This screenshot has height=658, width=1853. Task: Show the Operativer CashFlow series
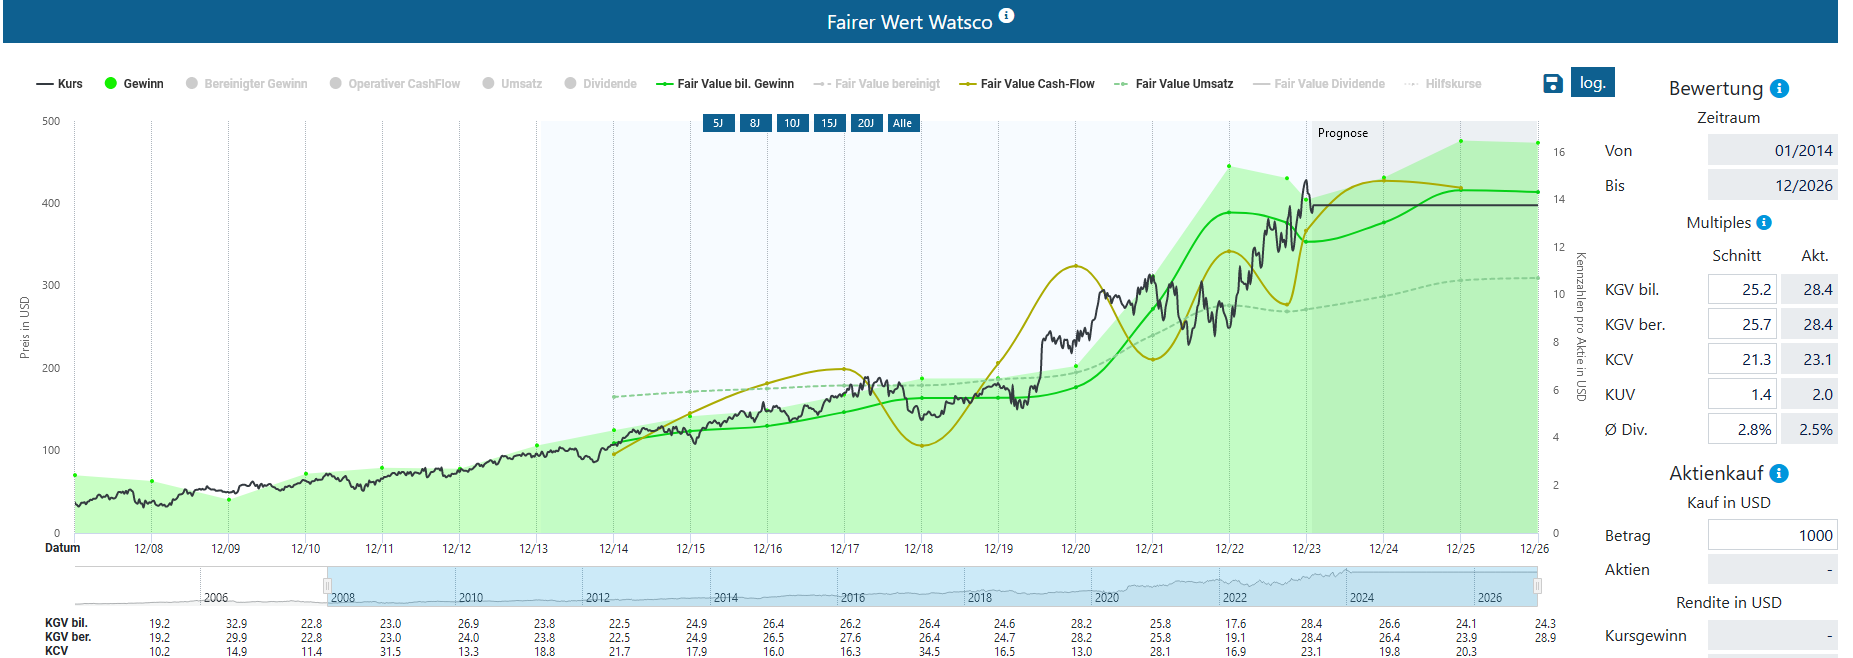pos(395,84)
